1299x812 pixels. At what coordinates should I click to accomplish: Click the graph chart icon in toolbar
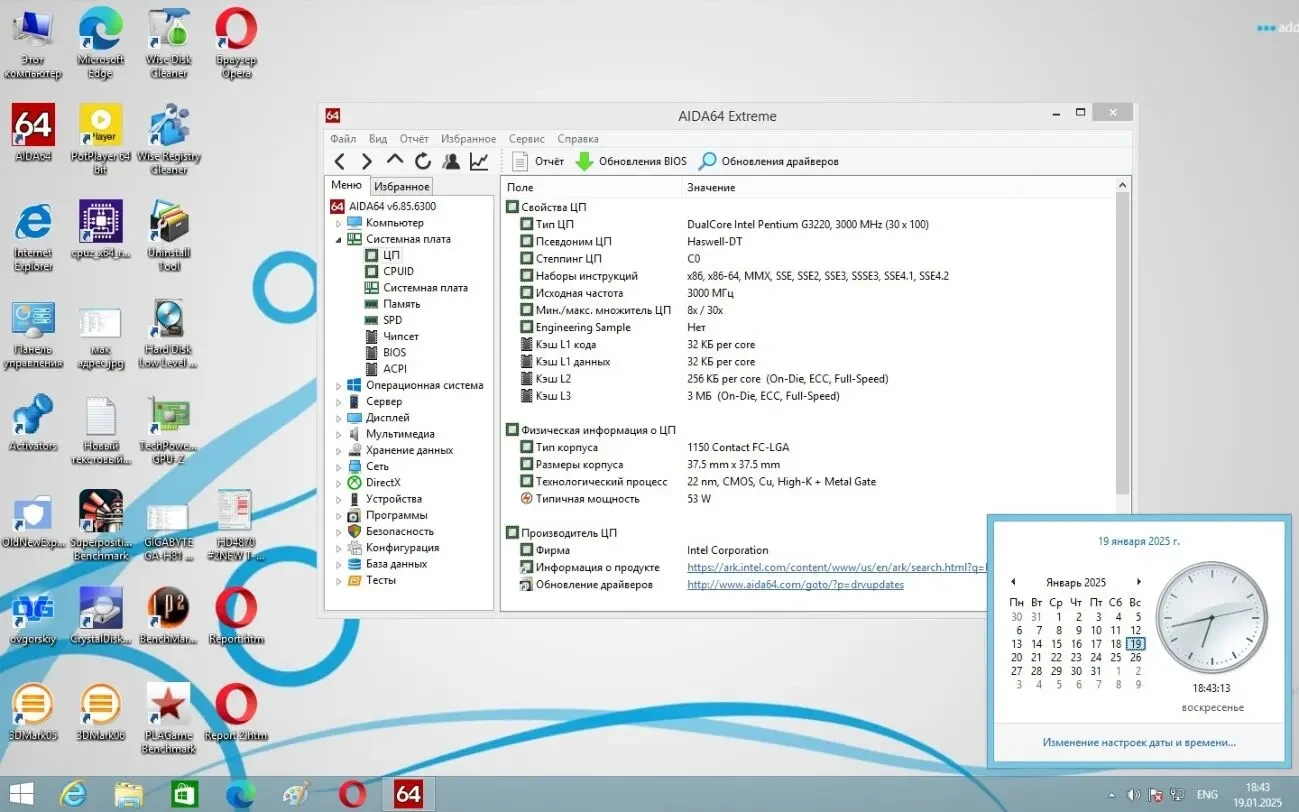480,161
